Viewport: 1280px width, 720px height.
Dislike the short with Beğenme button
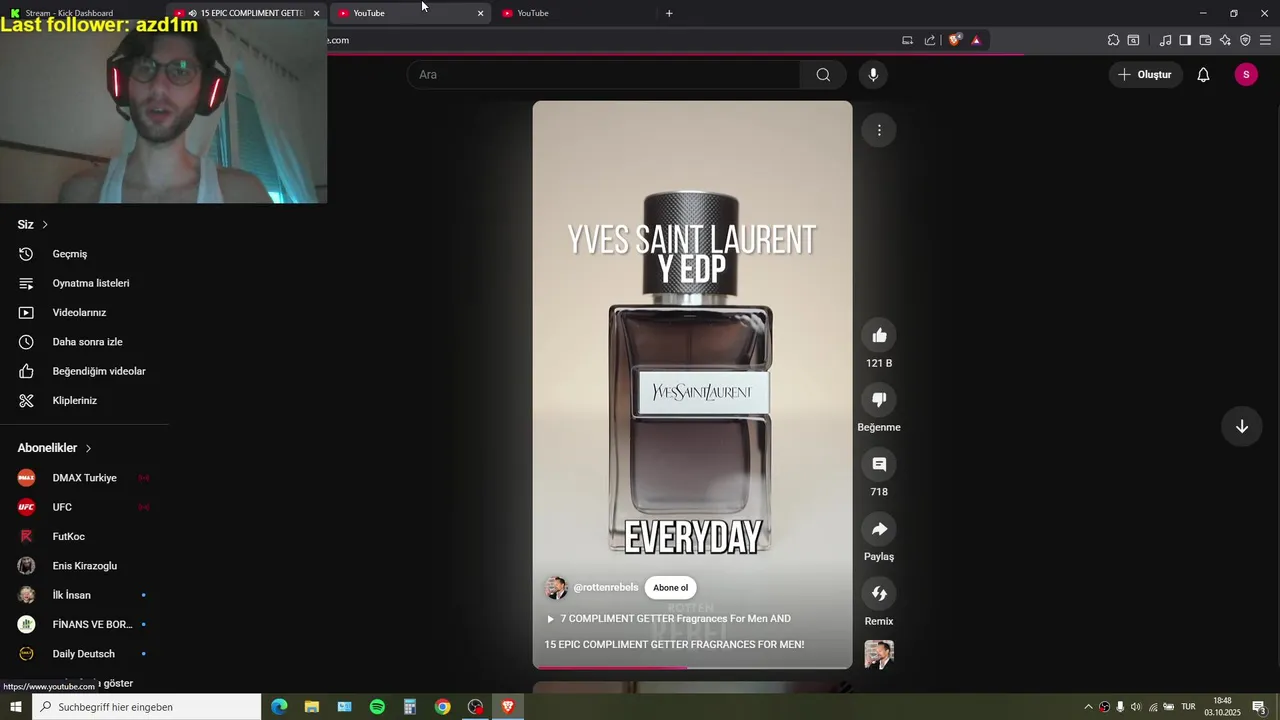(879, 399)
